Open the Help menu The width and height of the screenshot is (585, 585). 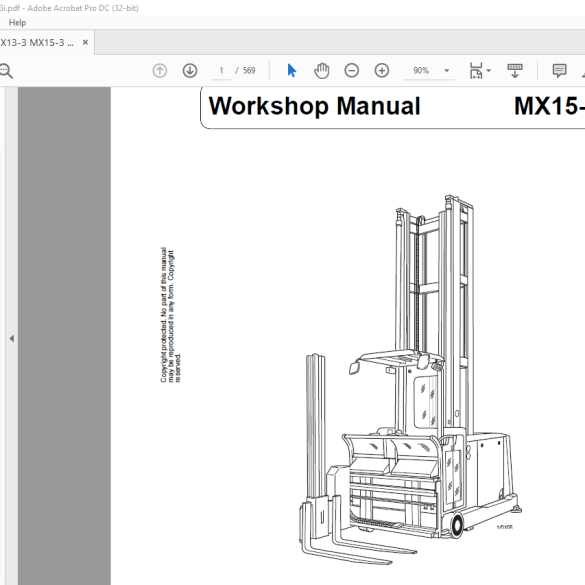[x=17, y=23]
